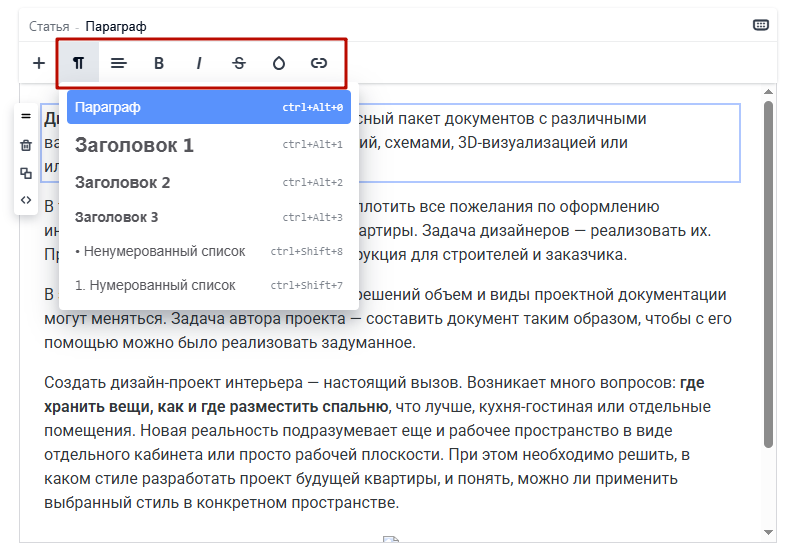
Task: Toggle the paragraph type dropdown button
Action: 78,63
